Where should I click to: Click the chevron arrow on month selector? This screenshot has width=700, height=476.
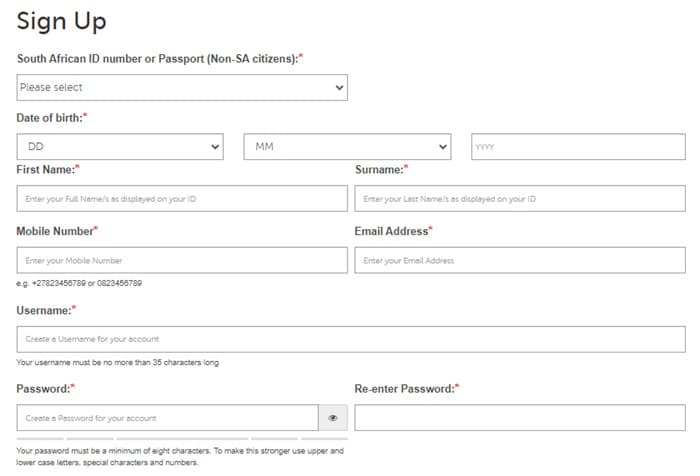pyautogui.click(x=443, y=146)
